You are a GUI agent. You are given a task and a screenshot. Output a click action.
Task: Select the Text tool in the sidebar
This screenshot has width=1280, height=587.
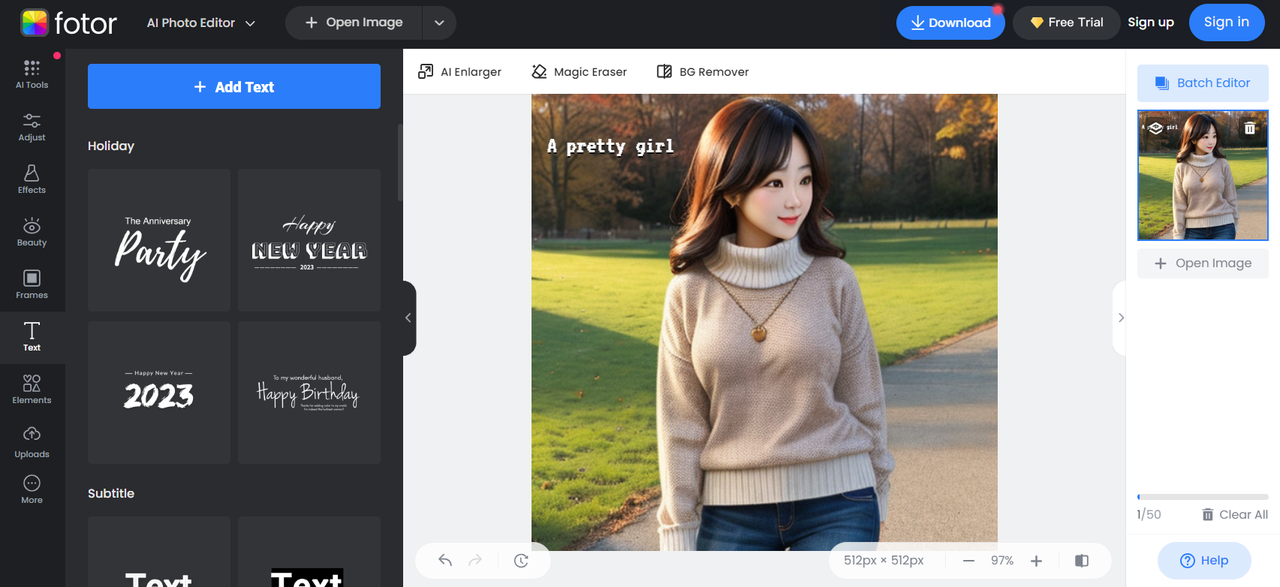point(32,337)
